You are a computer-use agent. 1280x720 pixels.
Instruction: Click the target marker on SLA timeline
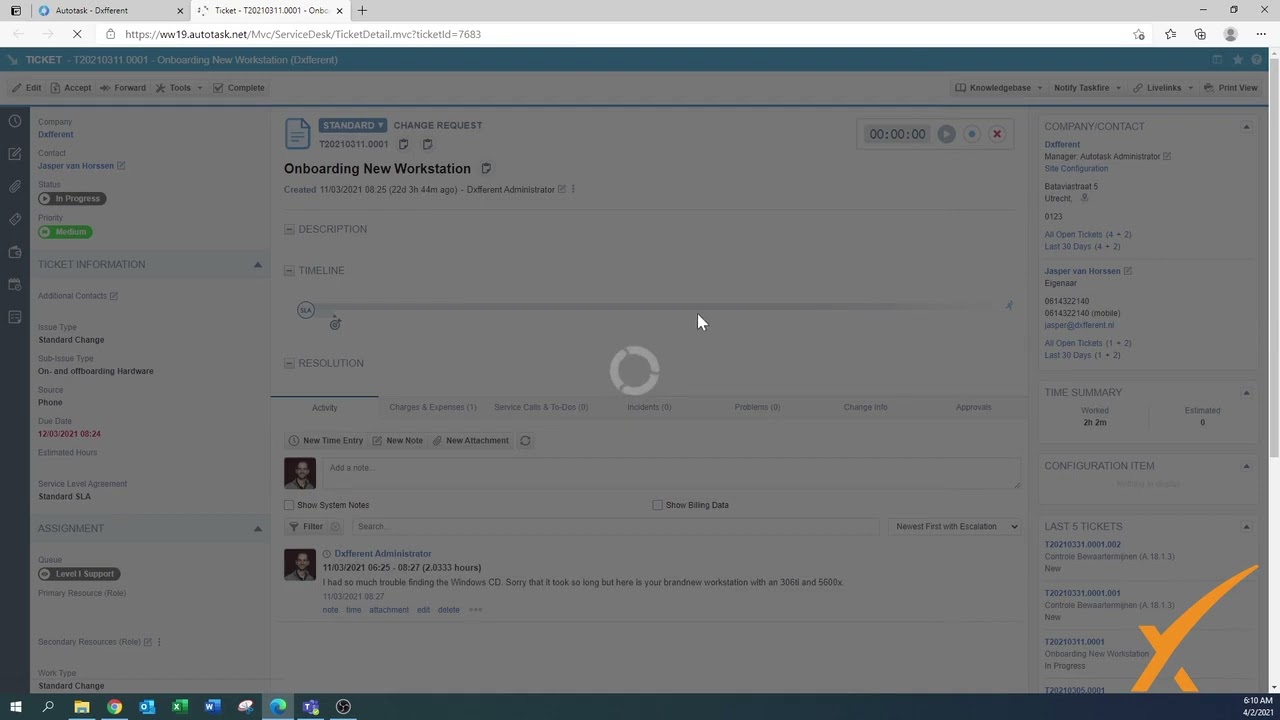pos(335,323)
